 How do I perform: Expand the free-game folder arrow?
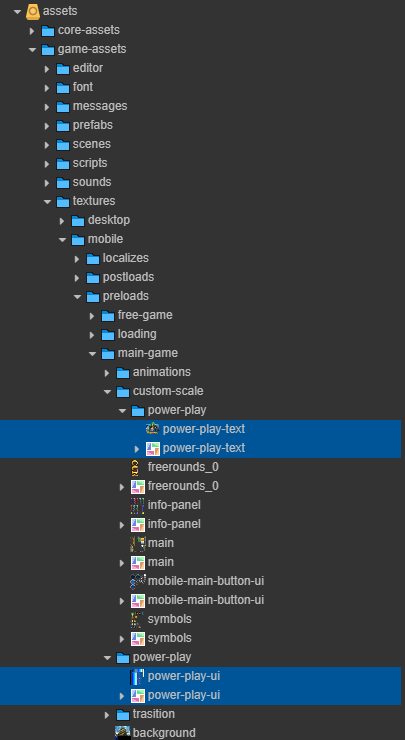(92, 316)
